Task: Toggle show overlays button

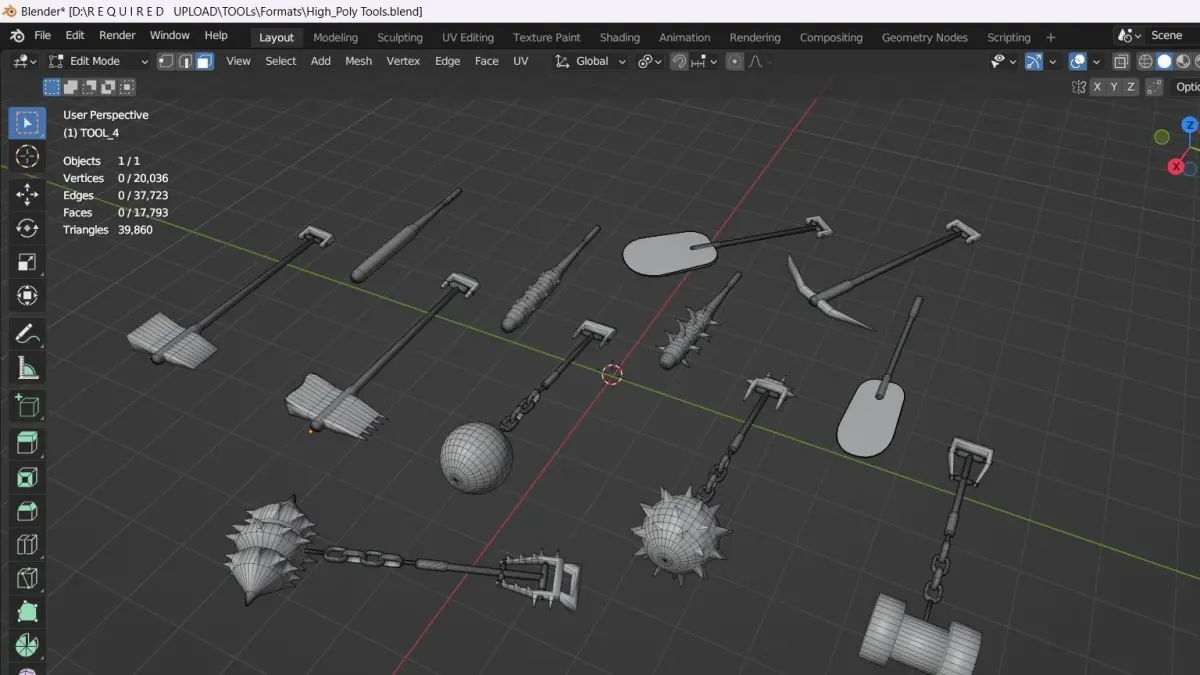Action: pyautogui.click(x=1077, y=61)
